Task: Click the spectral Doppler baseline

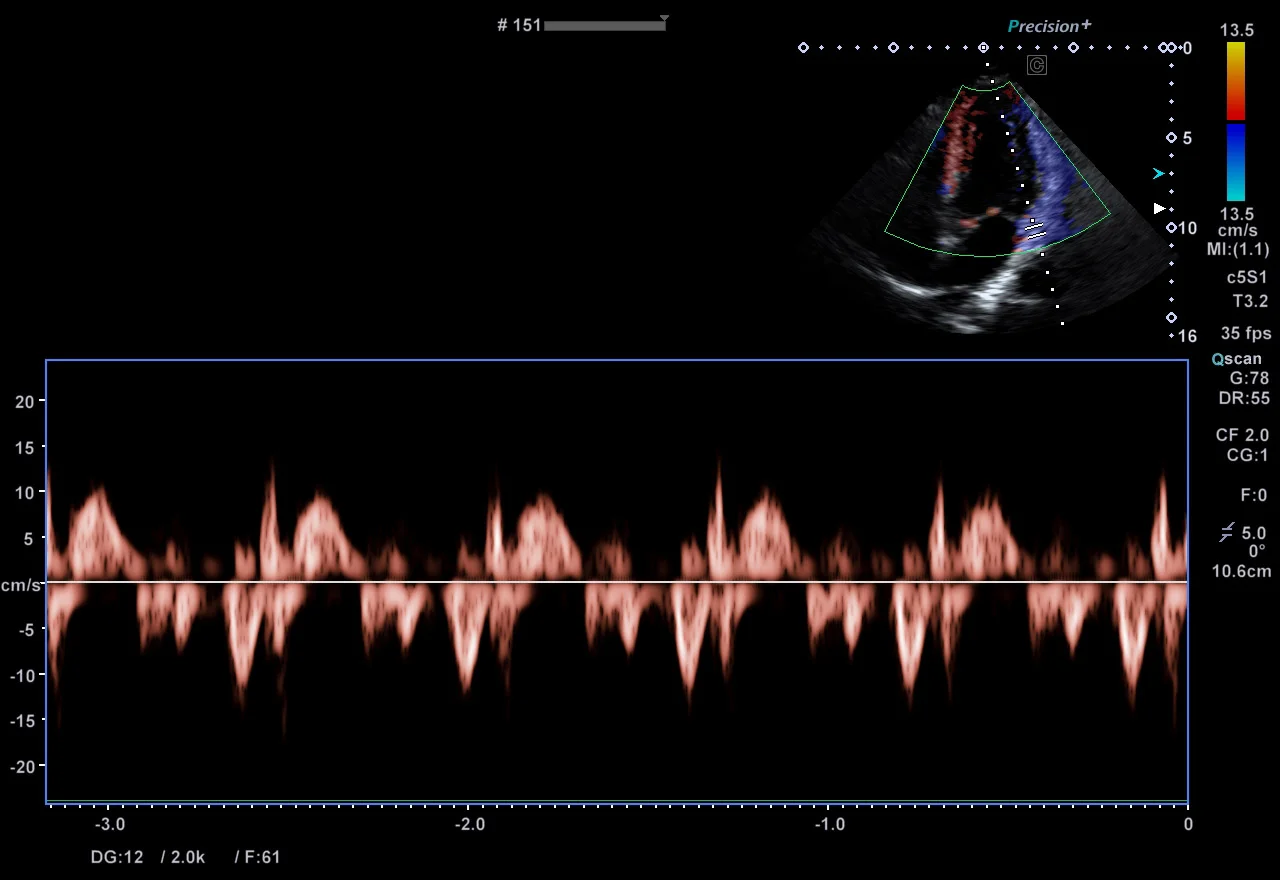Action: tap(617, 581)
